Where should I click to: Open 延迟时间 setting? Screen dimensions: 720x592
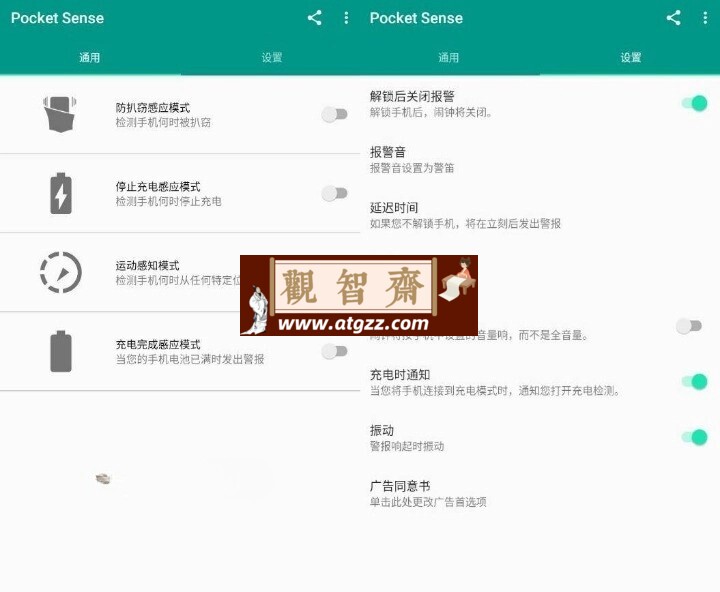(x=540, y=215)
